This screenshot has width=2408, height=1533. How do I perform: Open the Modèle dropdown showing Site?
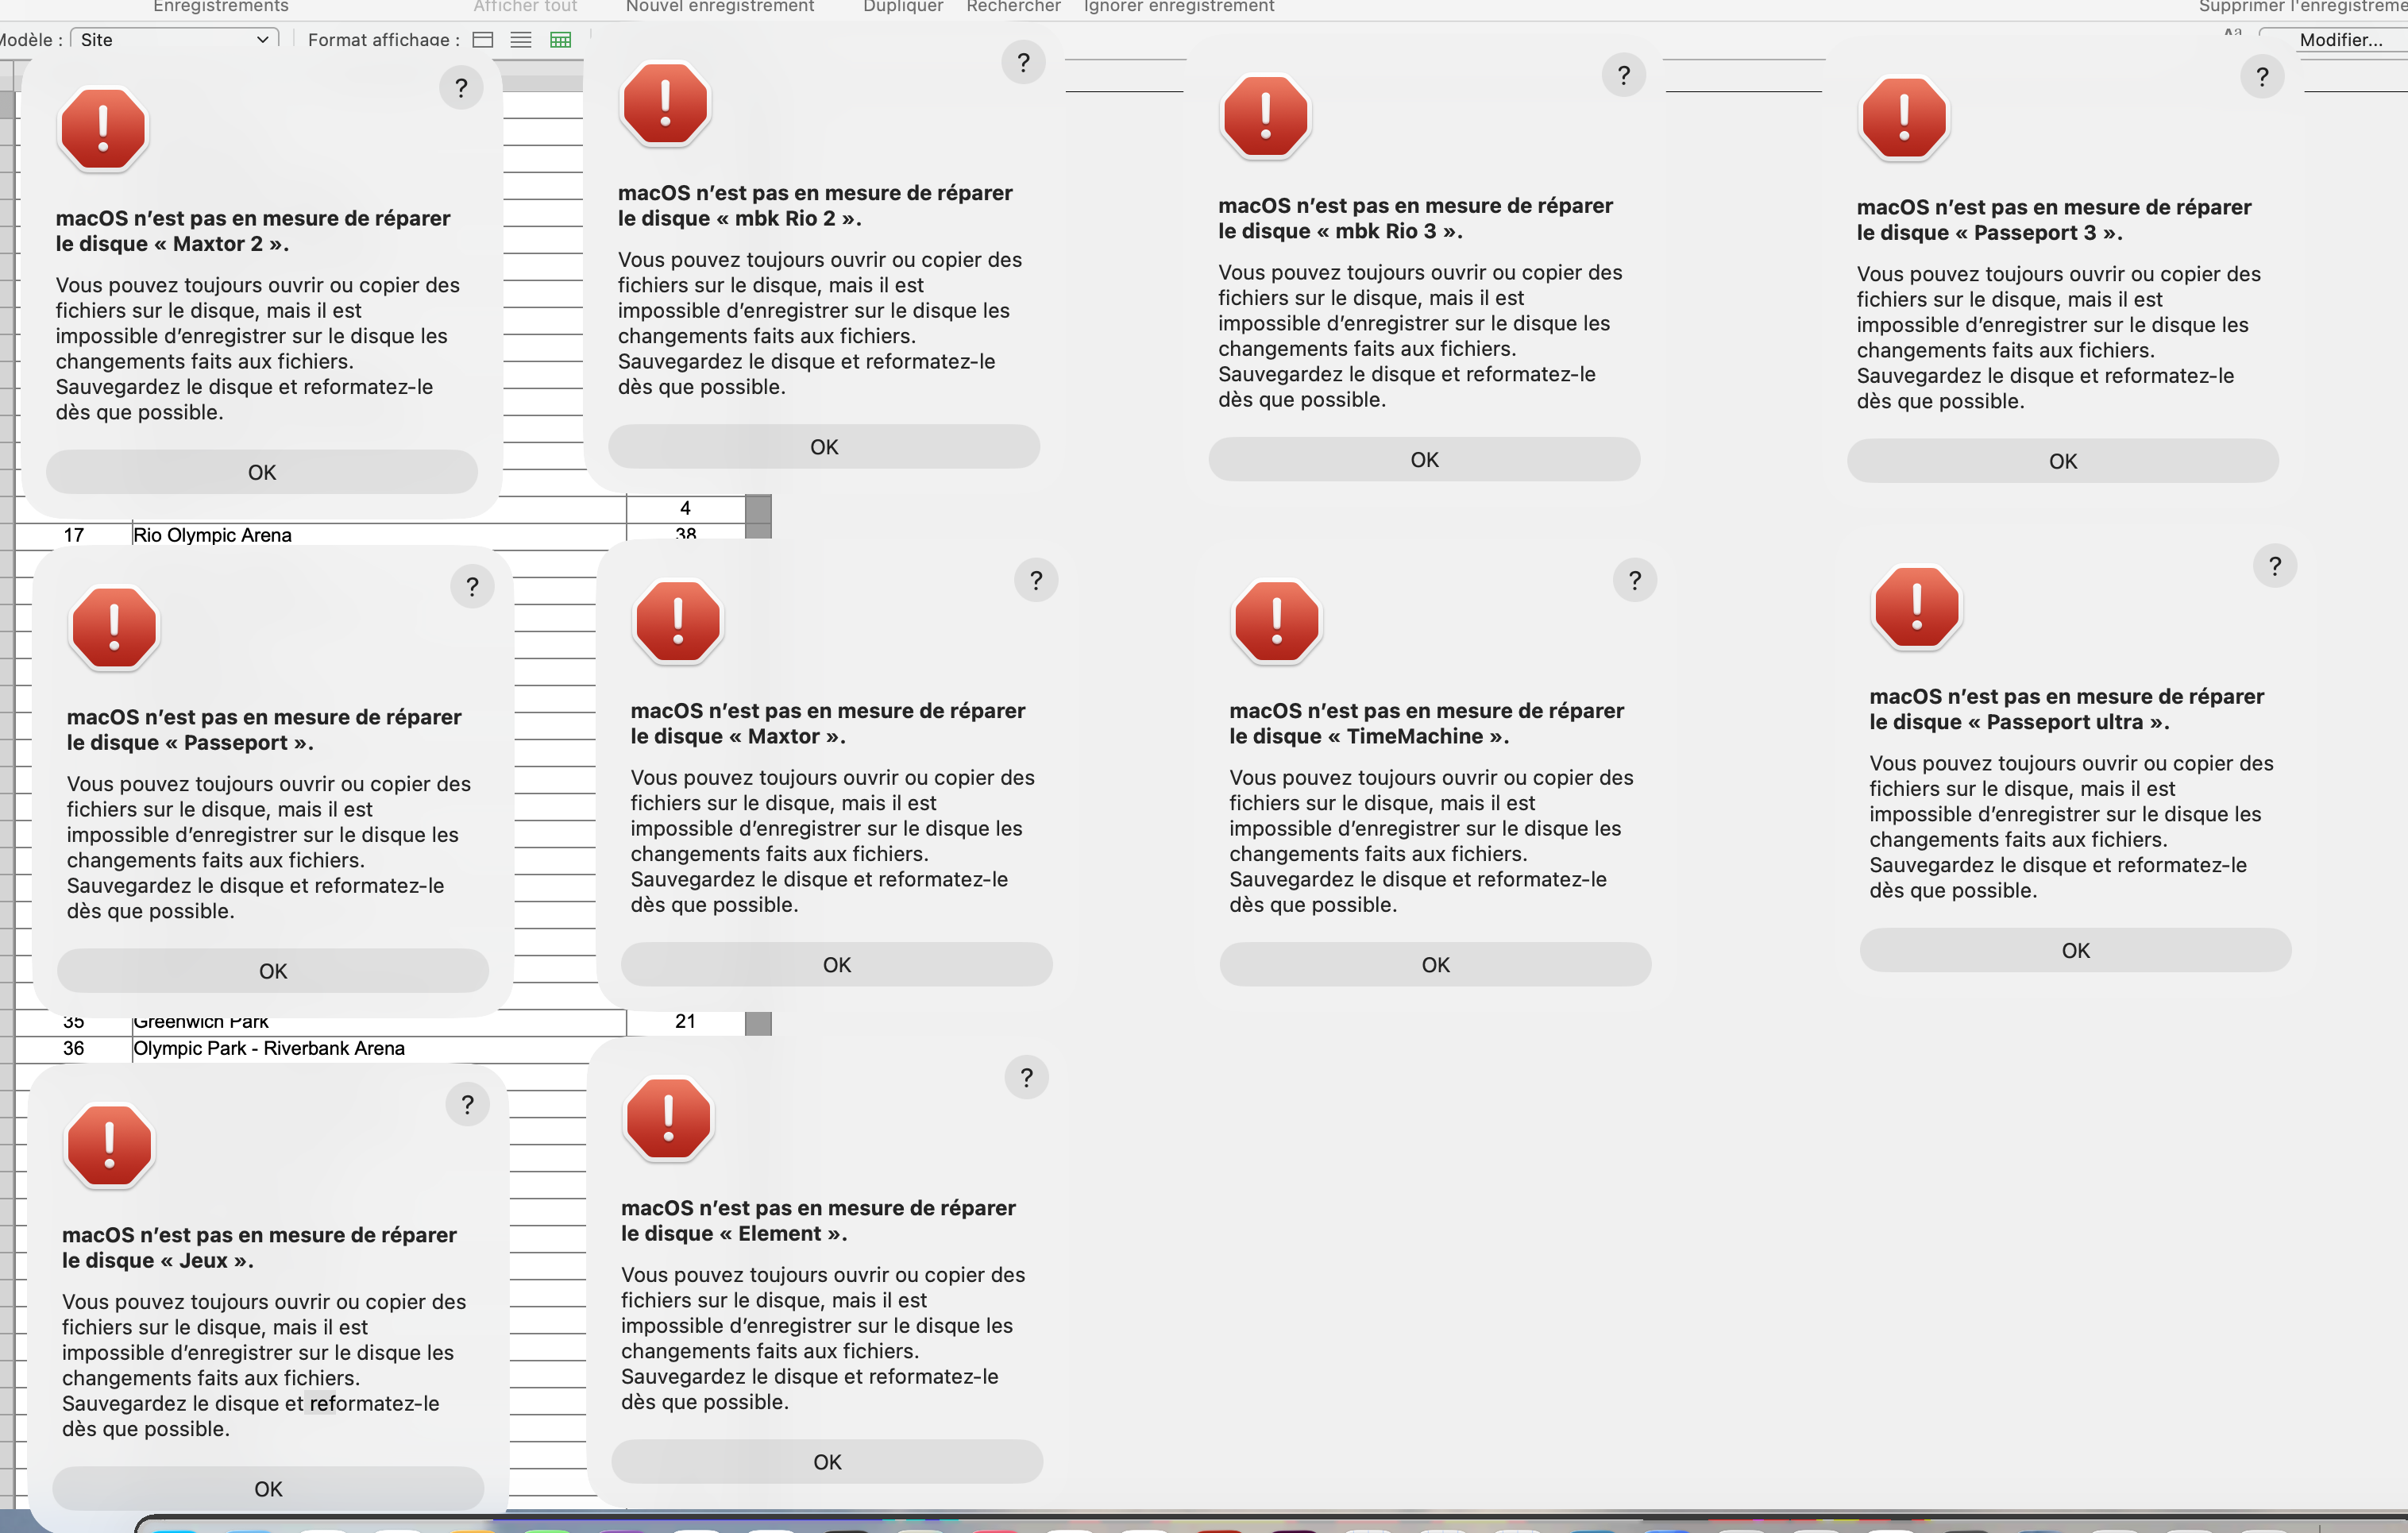point(174,40)
